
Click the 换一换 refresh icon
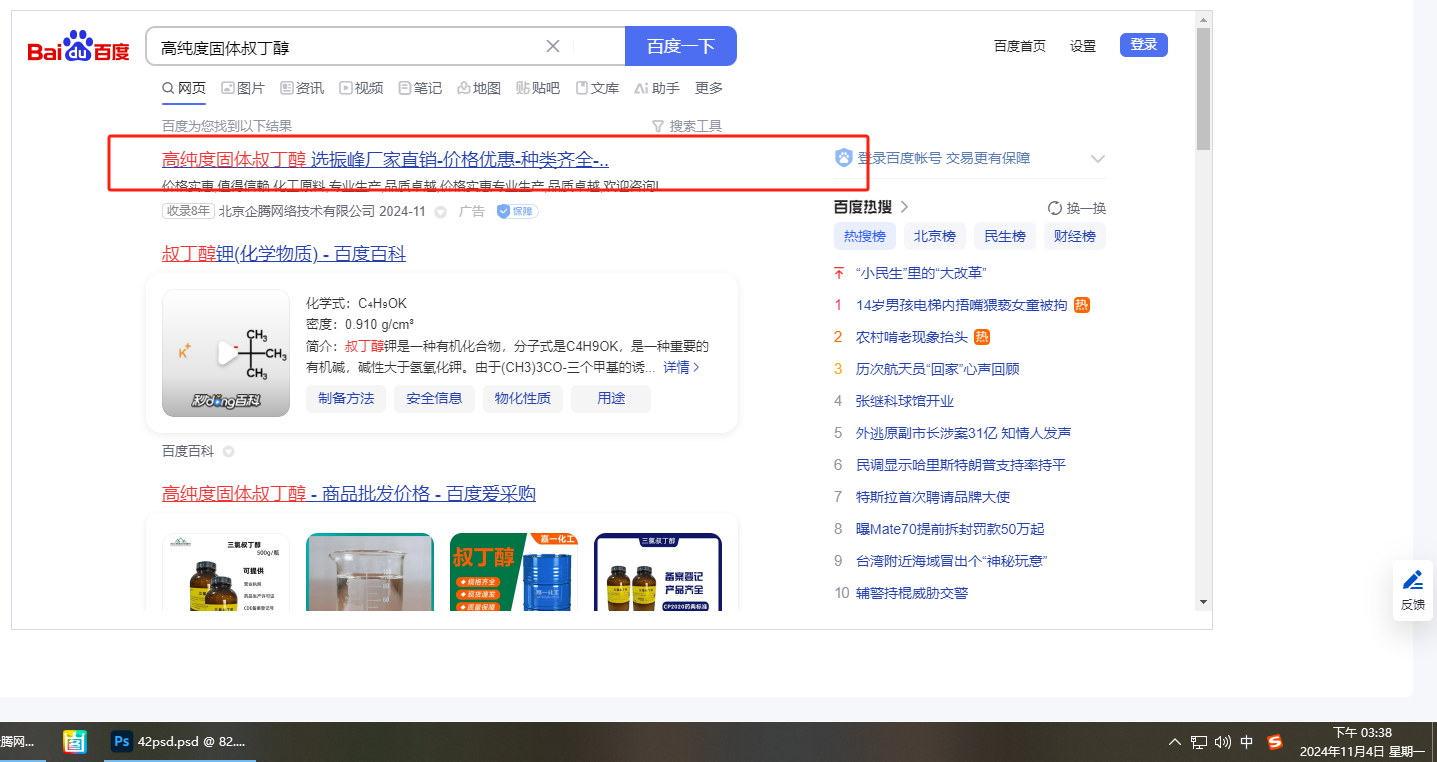[1054, 208]
